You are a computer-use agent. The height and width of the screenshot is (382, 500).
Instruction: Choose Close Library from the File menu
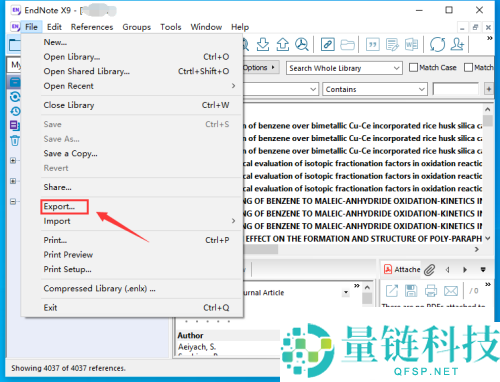[69, 105]
